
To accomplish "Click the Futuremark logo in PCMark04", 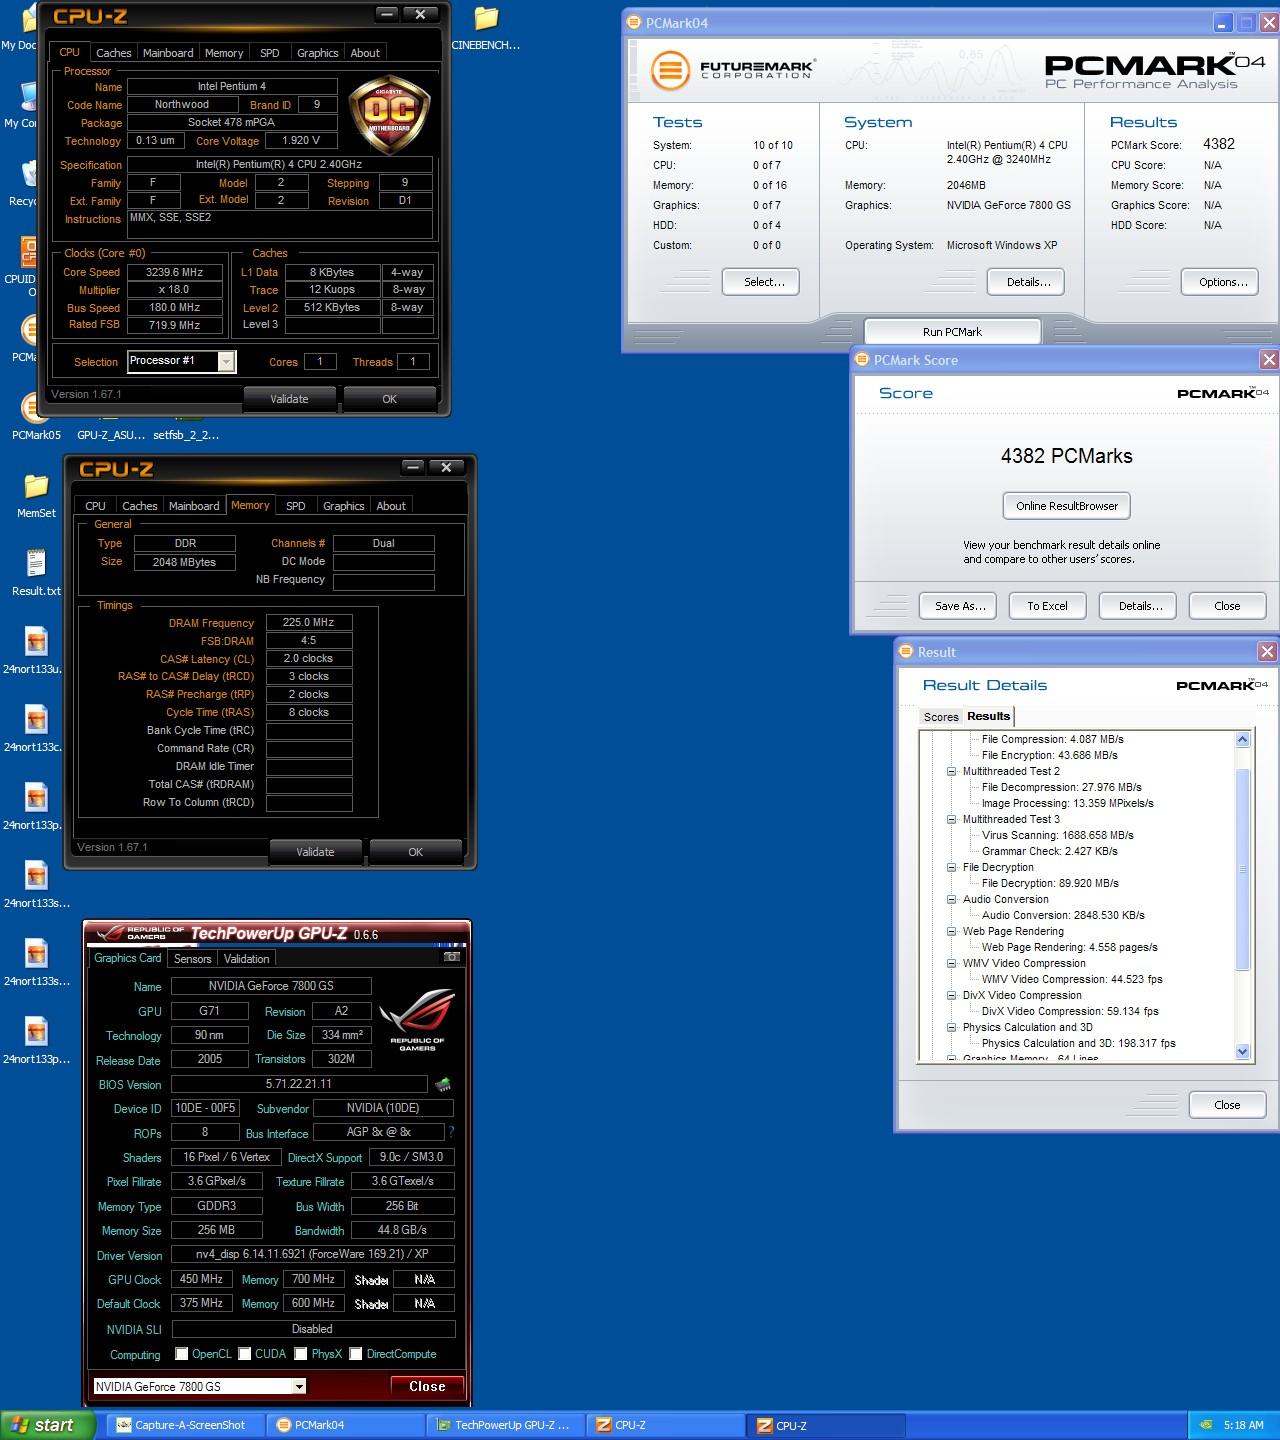I will click(x=733, y=71).
